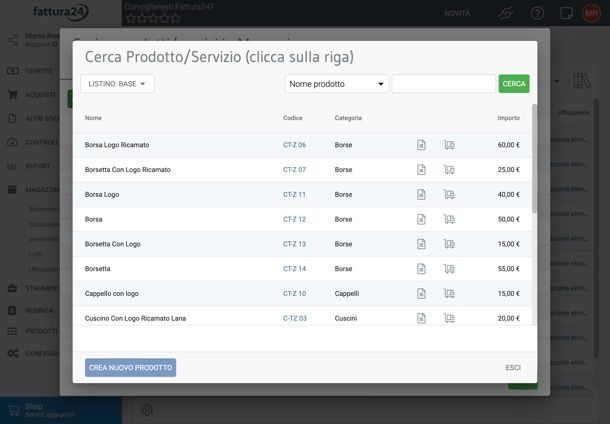The image size is (610, 424).
Task: Open the Nome prodotto search-field dropdown
Action: 337,84
